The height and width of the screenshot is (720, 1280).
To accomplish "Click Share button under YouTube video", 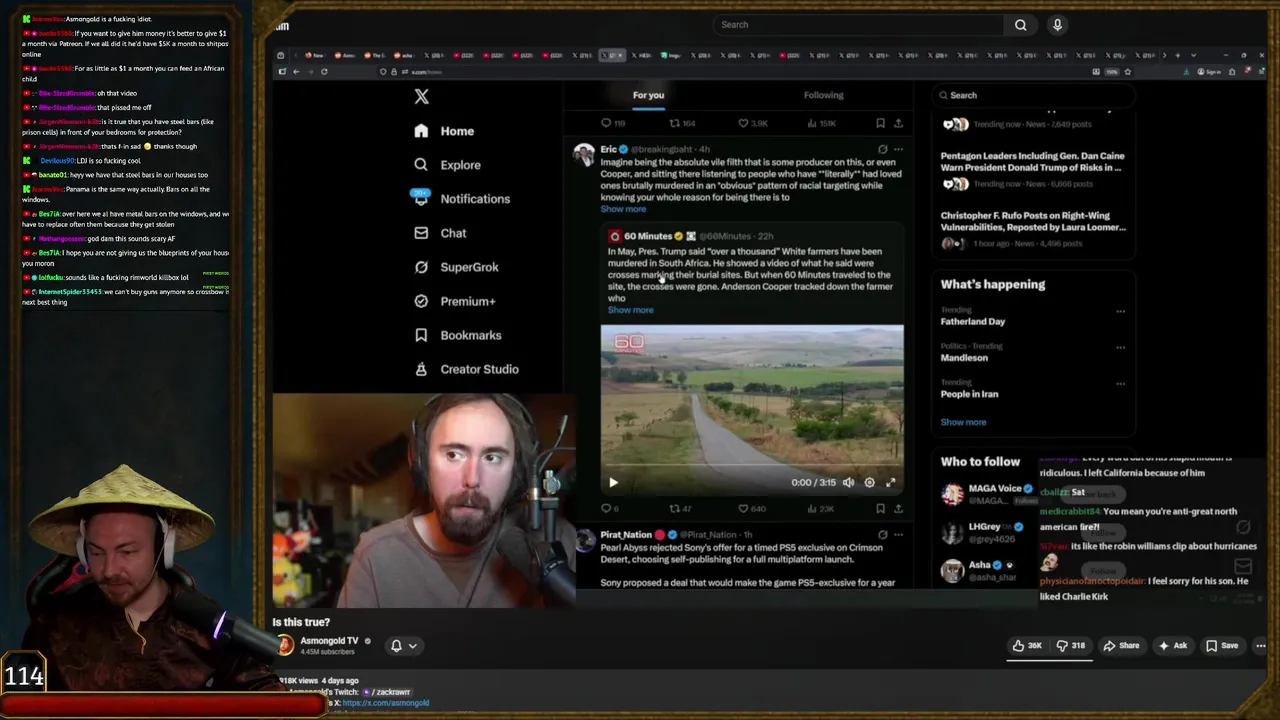I will pyautogui.click(x=1121, y=646).
